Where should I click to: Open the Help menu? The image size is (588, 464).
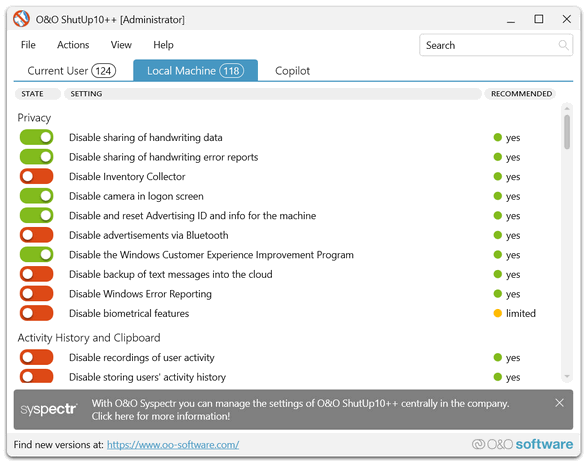164,45
